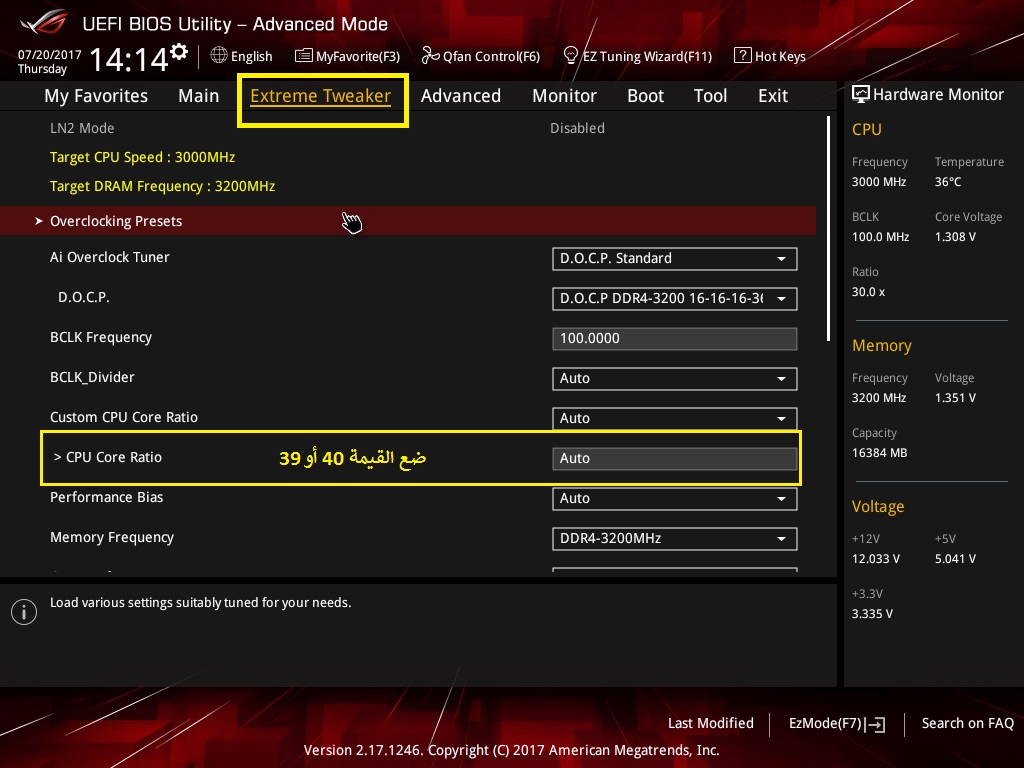Go to the Advanced tab

(x=461, y=96)
